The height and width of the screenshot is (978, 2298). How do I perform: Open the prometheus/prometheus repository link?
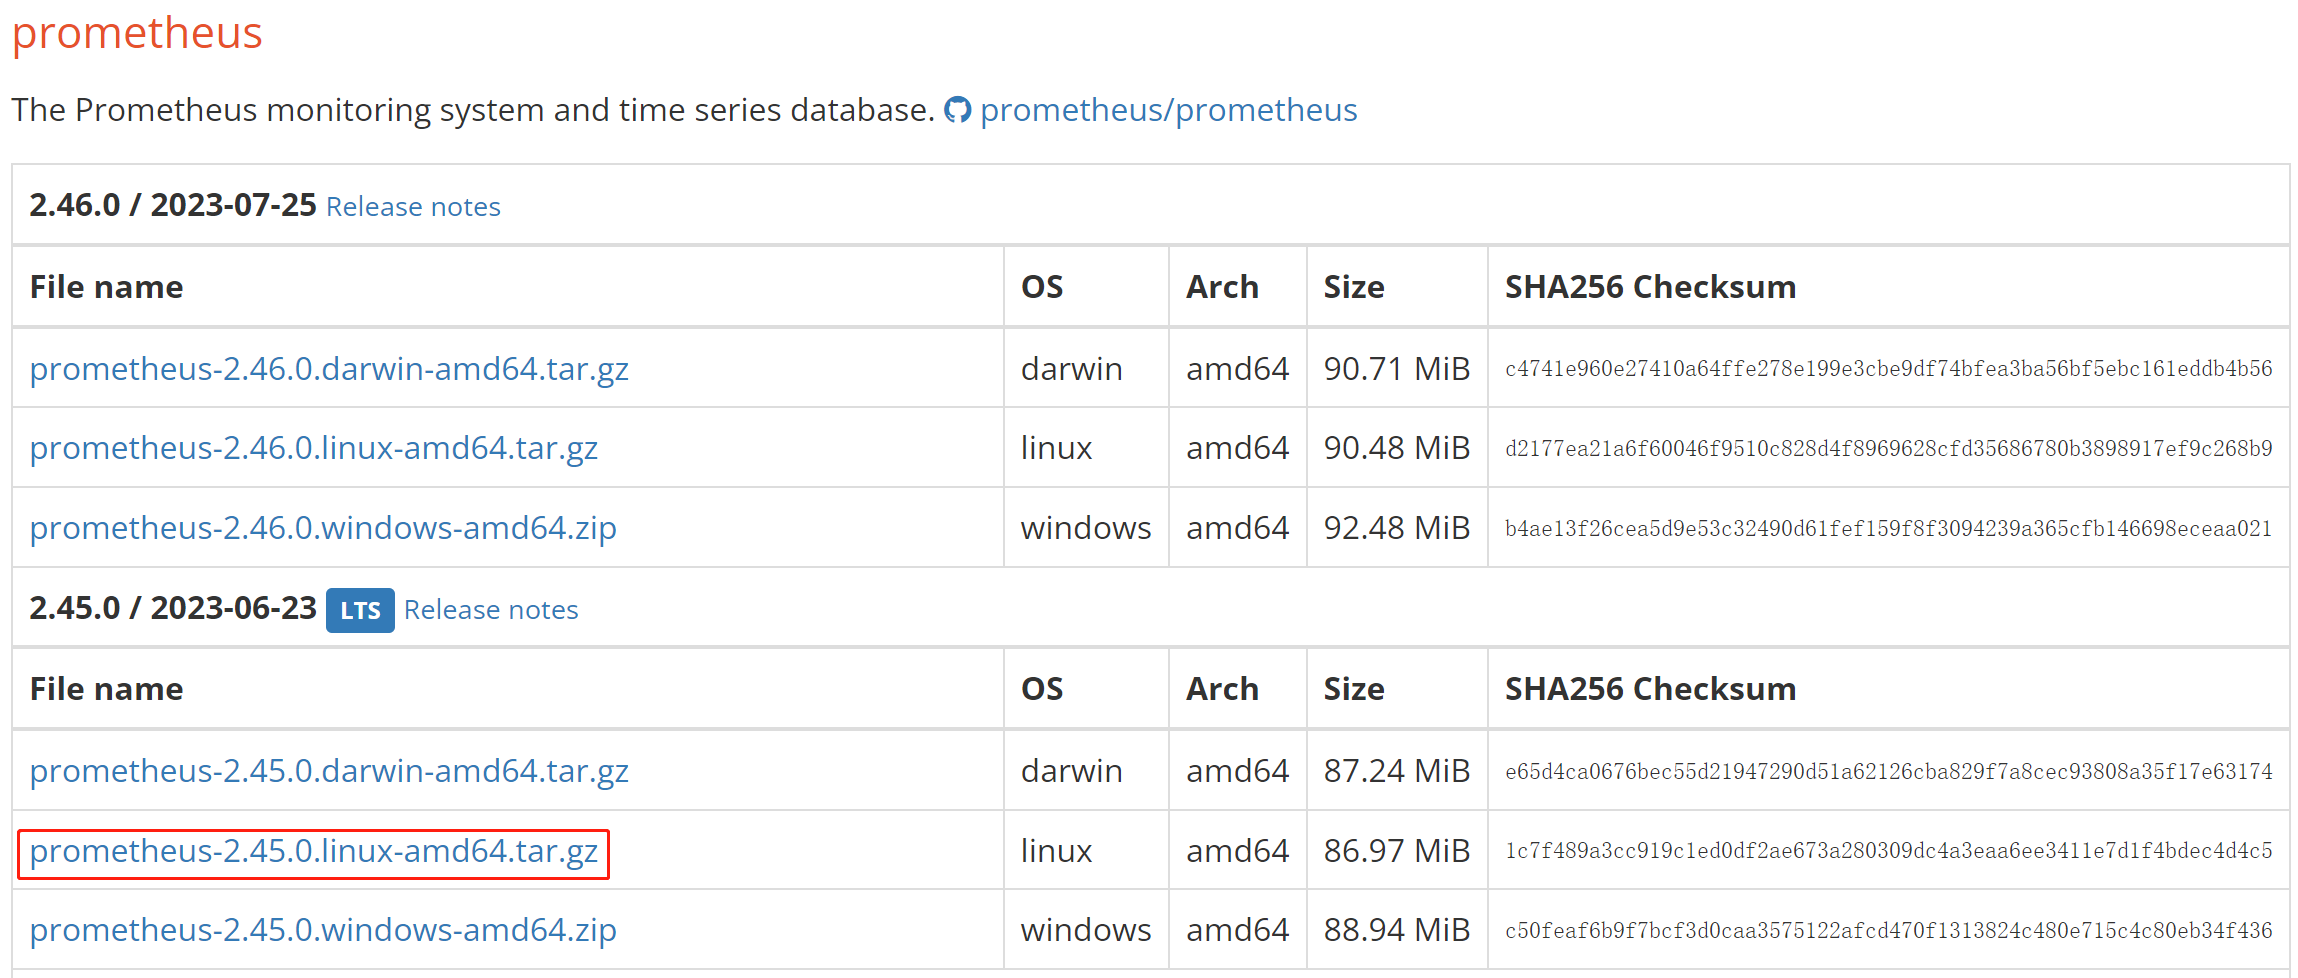point(1168,110)
